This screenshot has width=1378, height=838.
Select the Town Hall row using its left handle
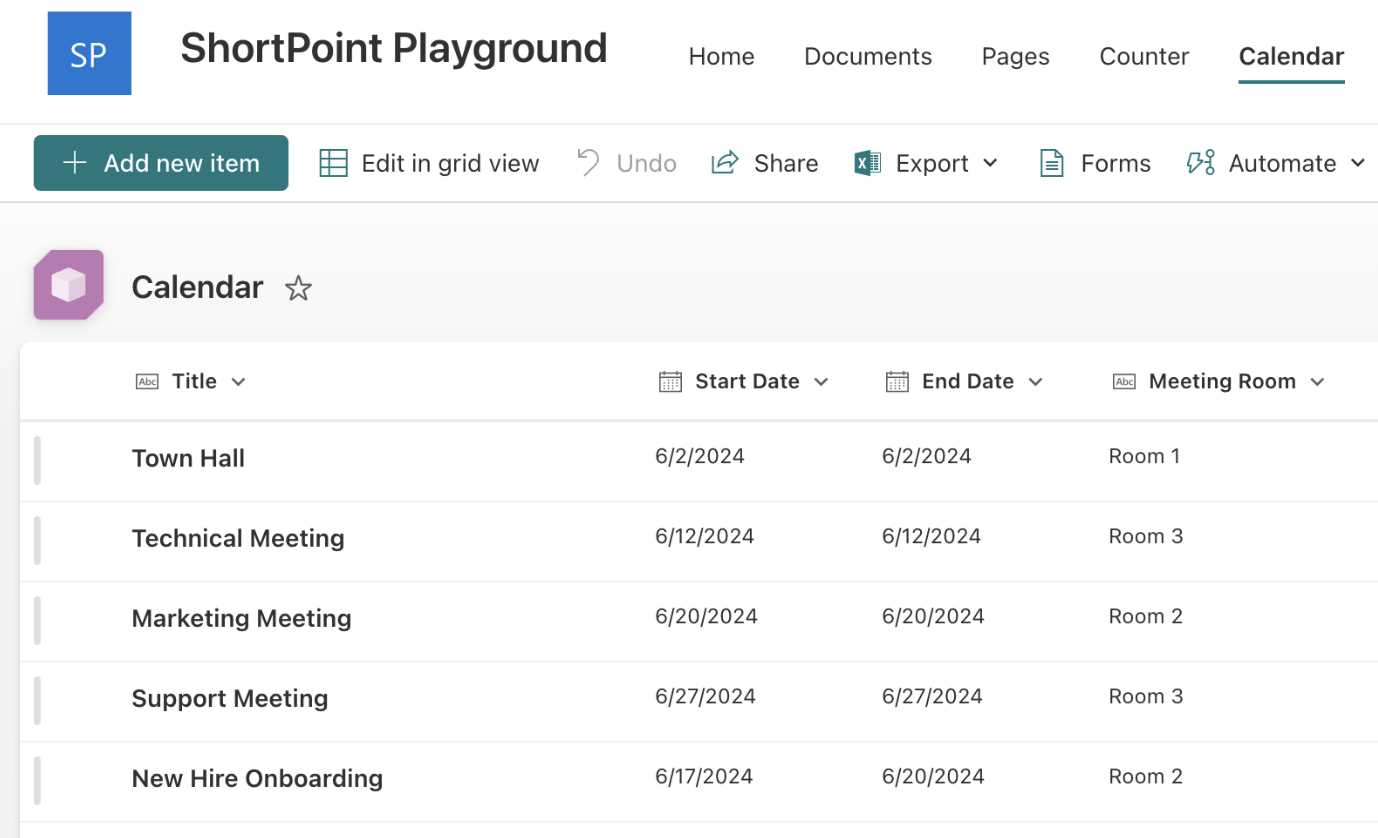click(37, 461)
